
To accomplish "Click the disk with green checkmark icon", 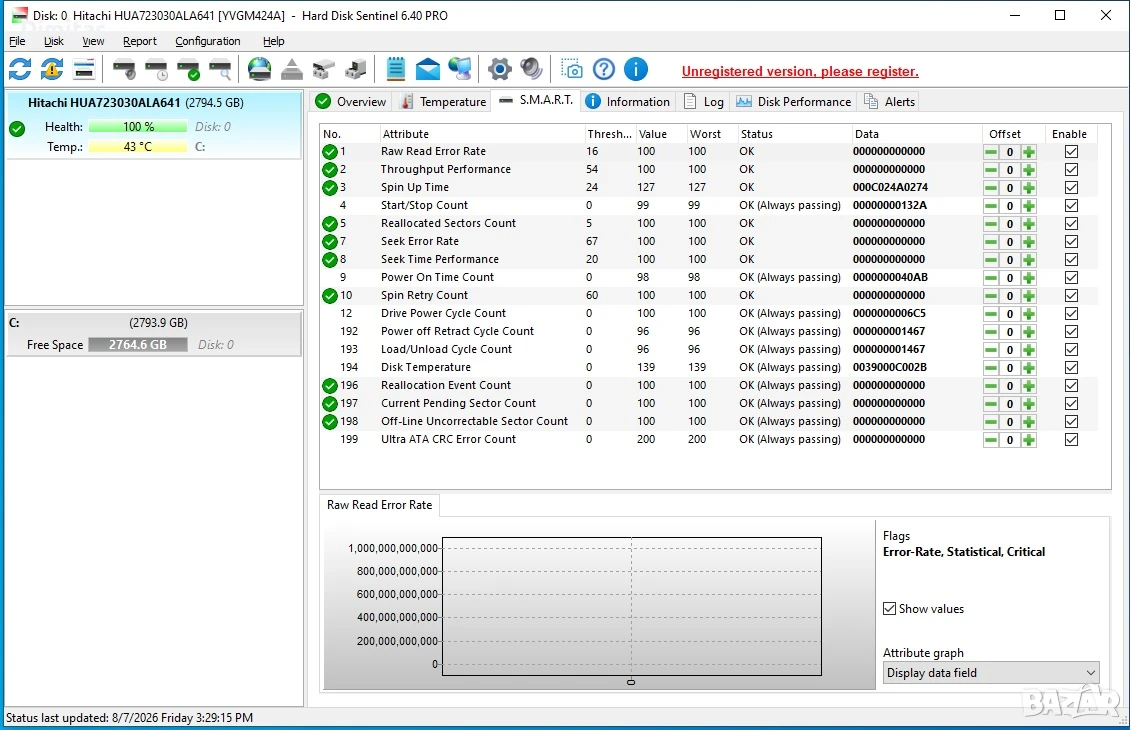I will pos(188,70).
